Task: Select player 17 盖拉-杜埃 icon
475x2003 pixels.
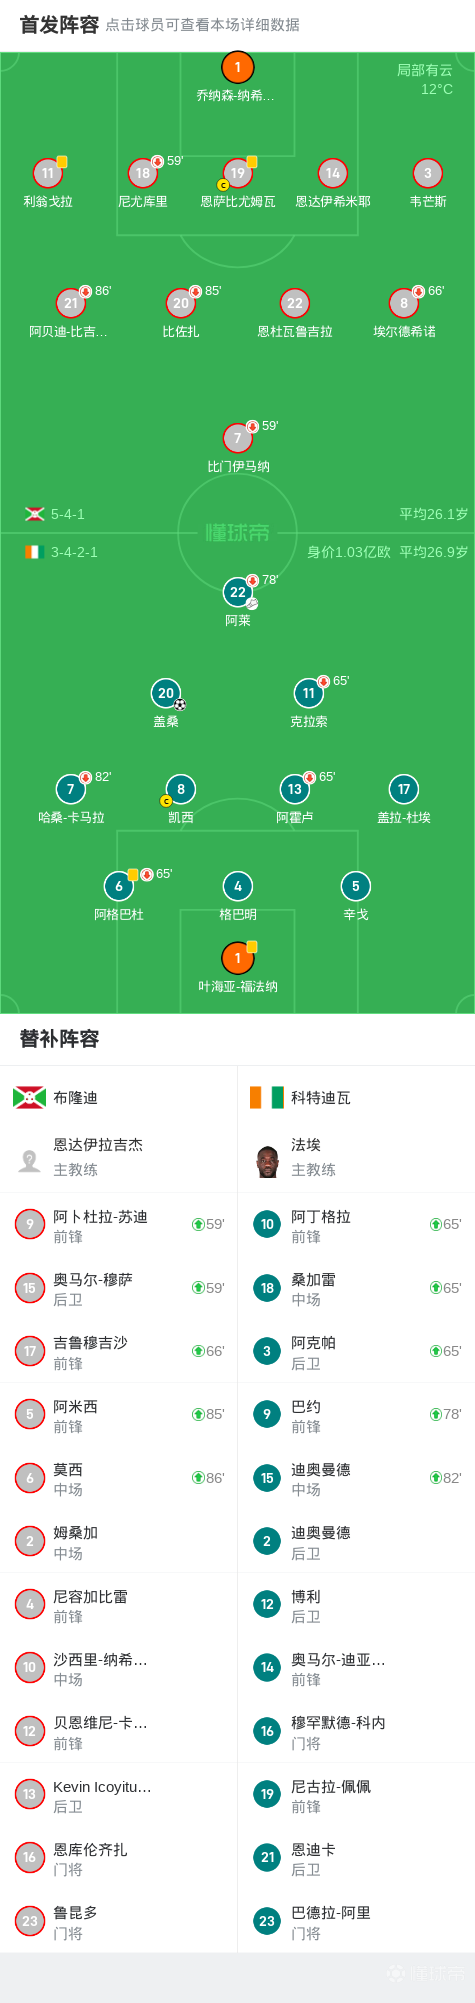Action: (403, 789)
